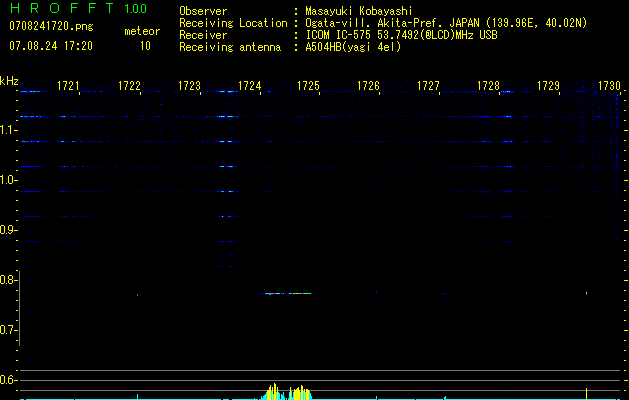This screenshot has width=629, height=400.
Task: Click time marker 1730
Action: pyautogui.click(x=609, y=86)
